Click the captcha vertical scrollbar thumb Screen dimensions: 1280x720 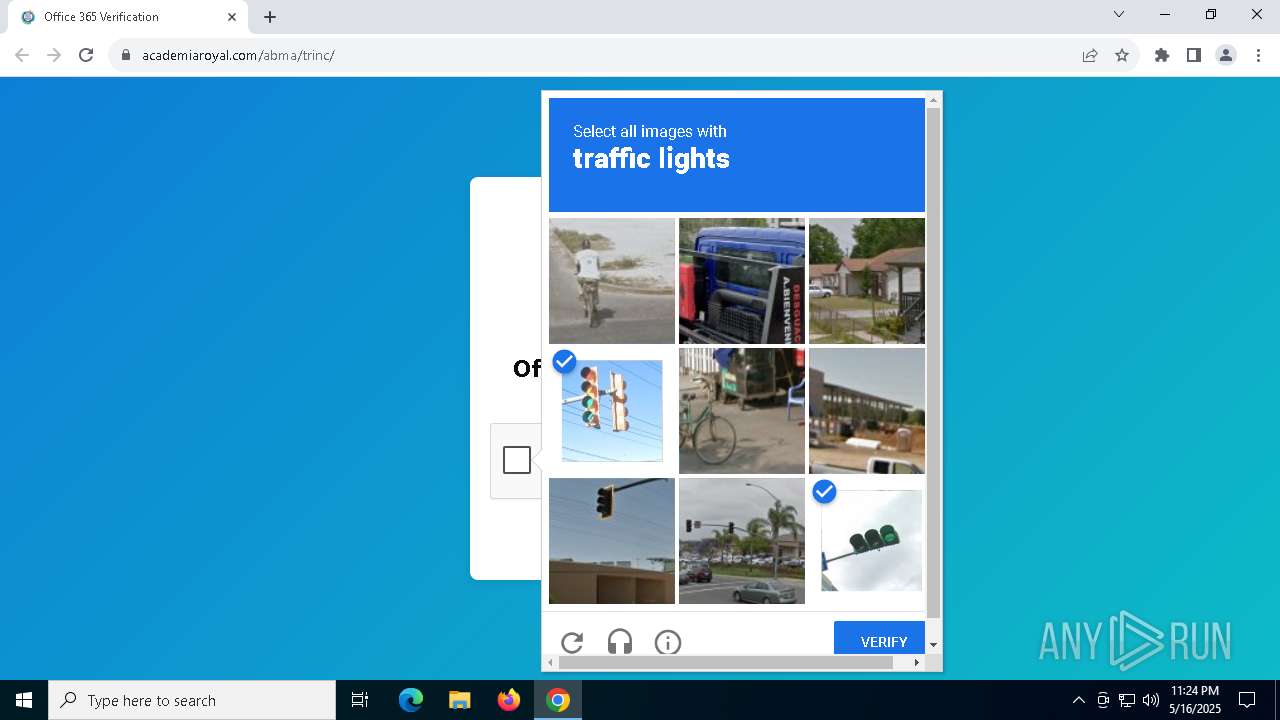pyautogui.click(x=933, y=363)
